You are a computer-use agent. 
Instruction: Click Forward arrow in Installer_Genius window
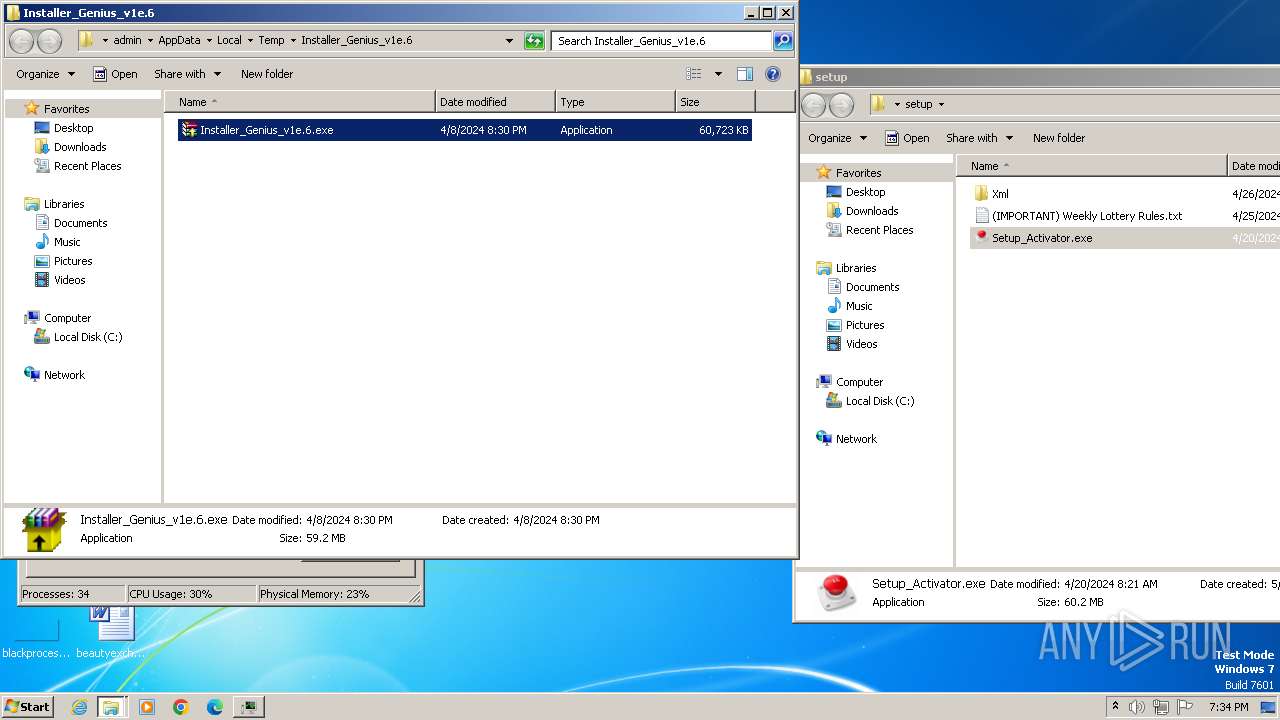coord(49,41)
